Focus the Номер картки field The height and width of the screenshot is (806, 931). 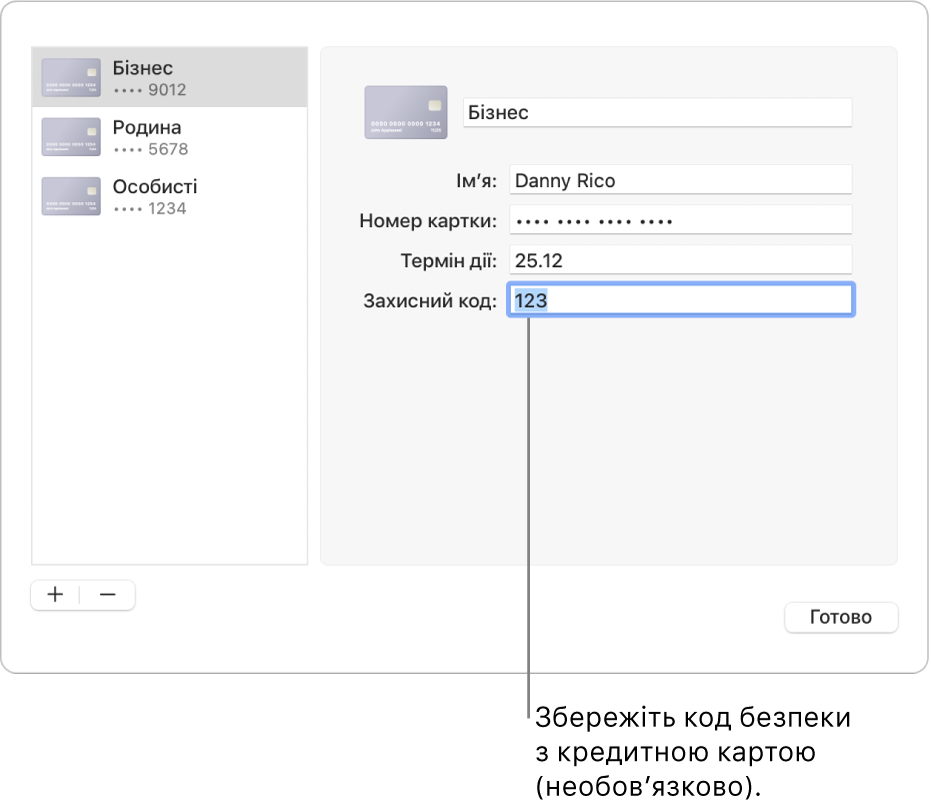(680, 221)
